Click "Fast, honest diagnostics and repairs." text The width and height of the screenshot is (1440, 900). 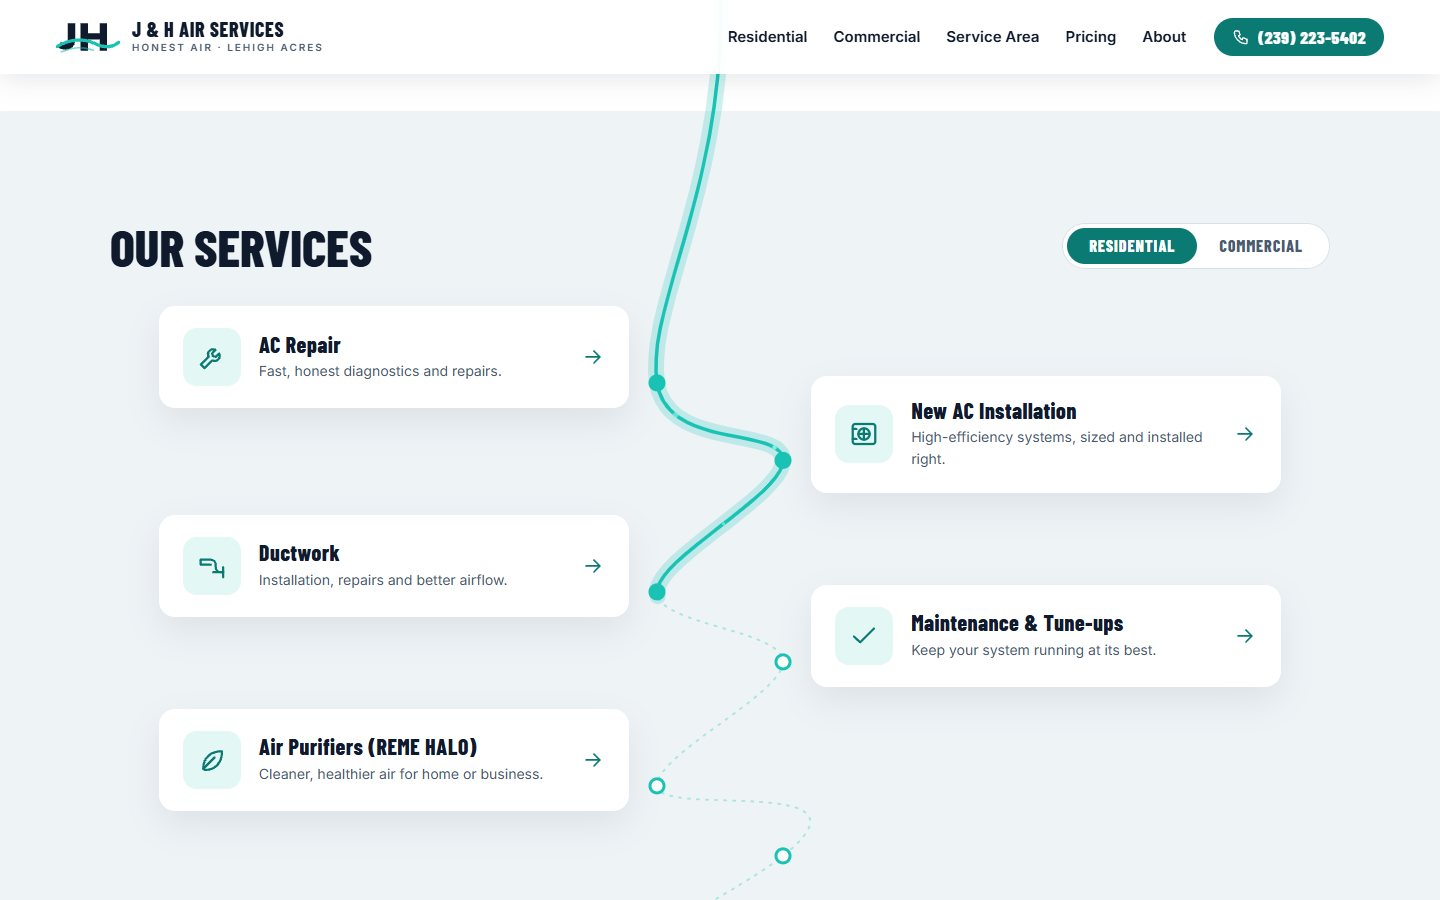pyautogui.click(x=380, y=371)
